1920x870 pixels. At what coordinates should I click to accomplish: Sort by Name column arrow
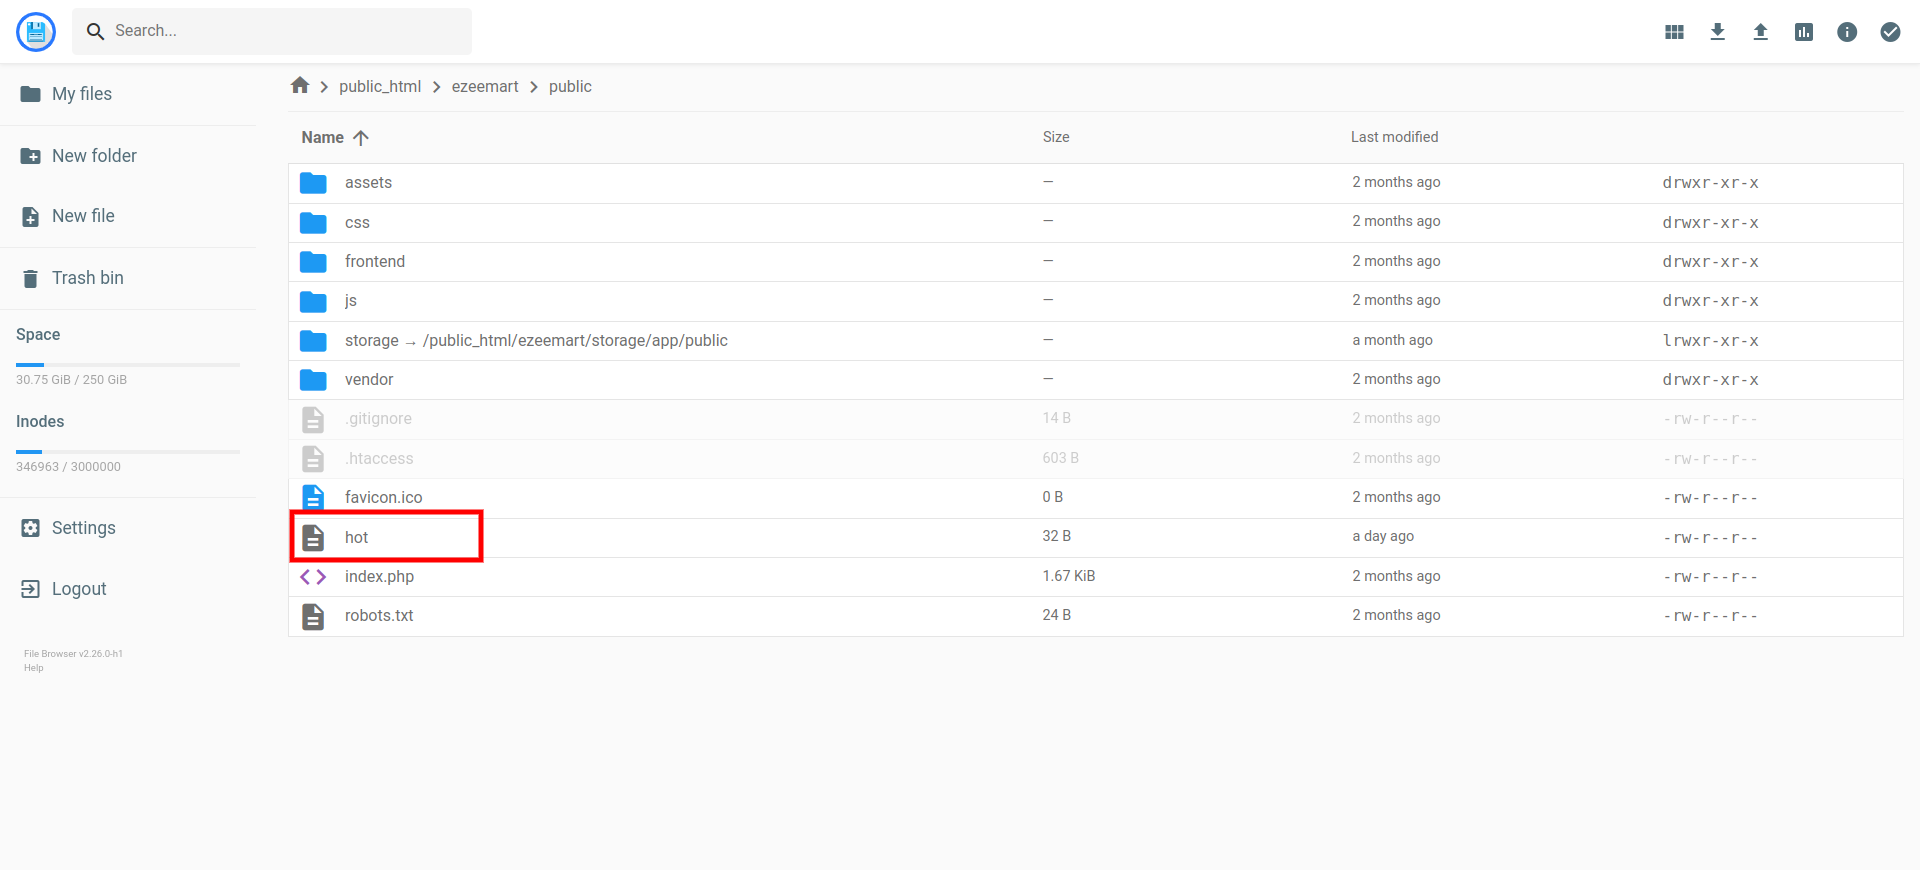[361, 138]
